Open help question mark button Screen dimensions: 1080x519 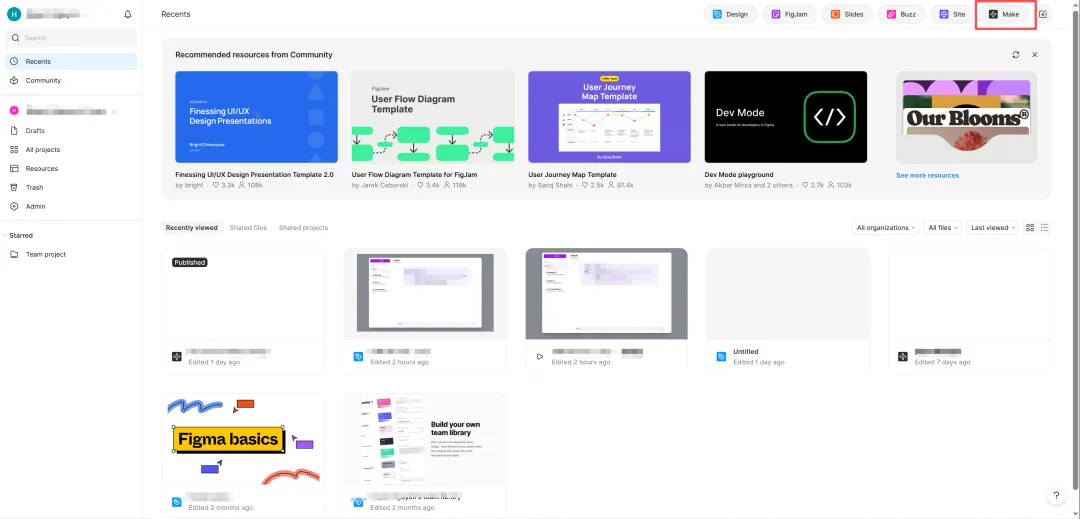pyautogui.click(x=1056, y=496)
